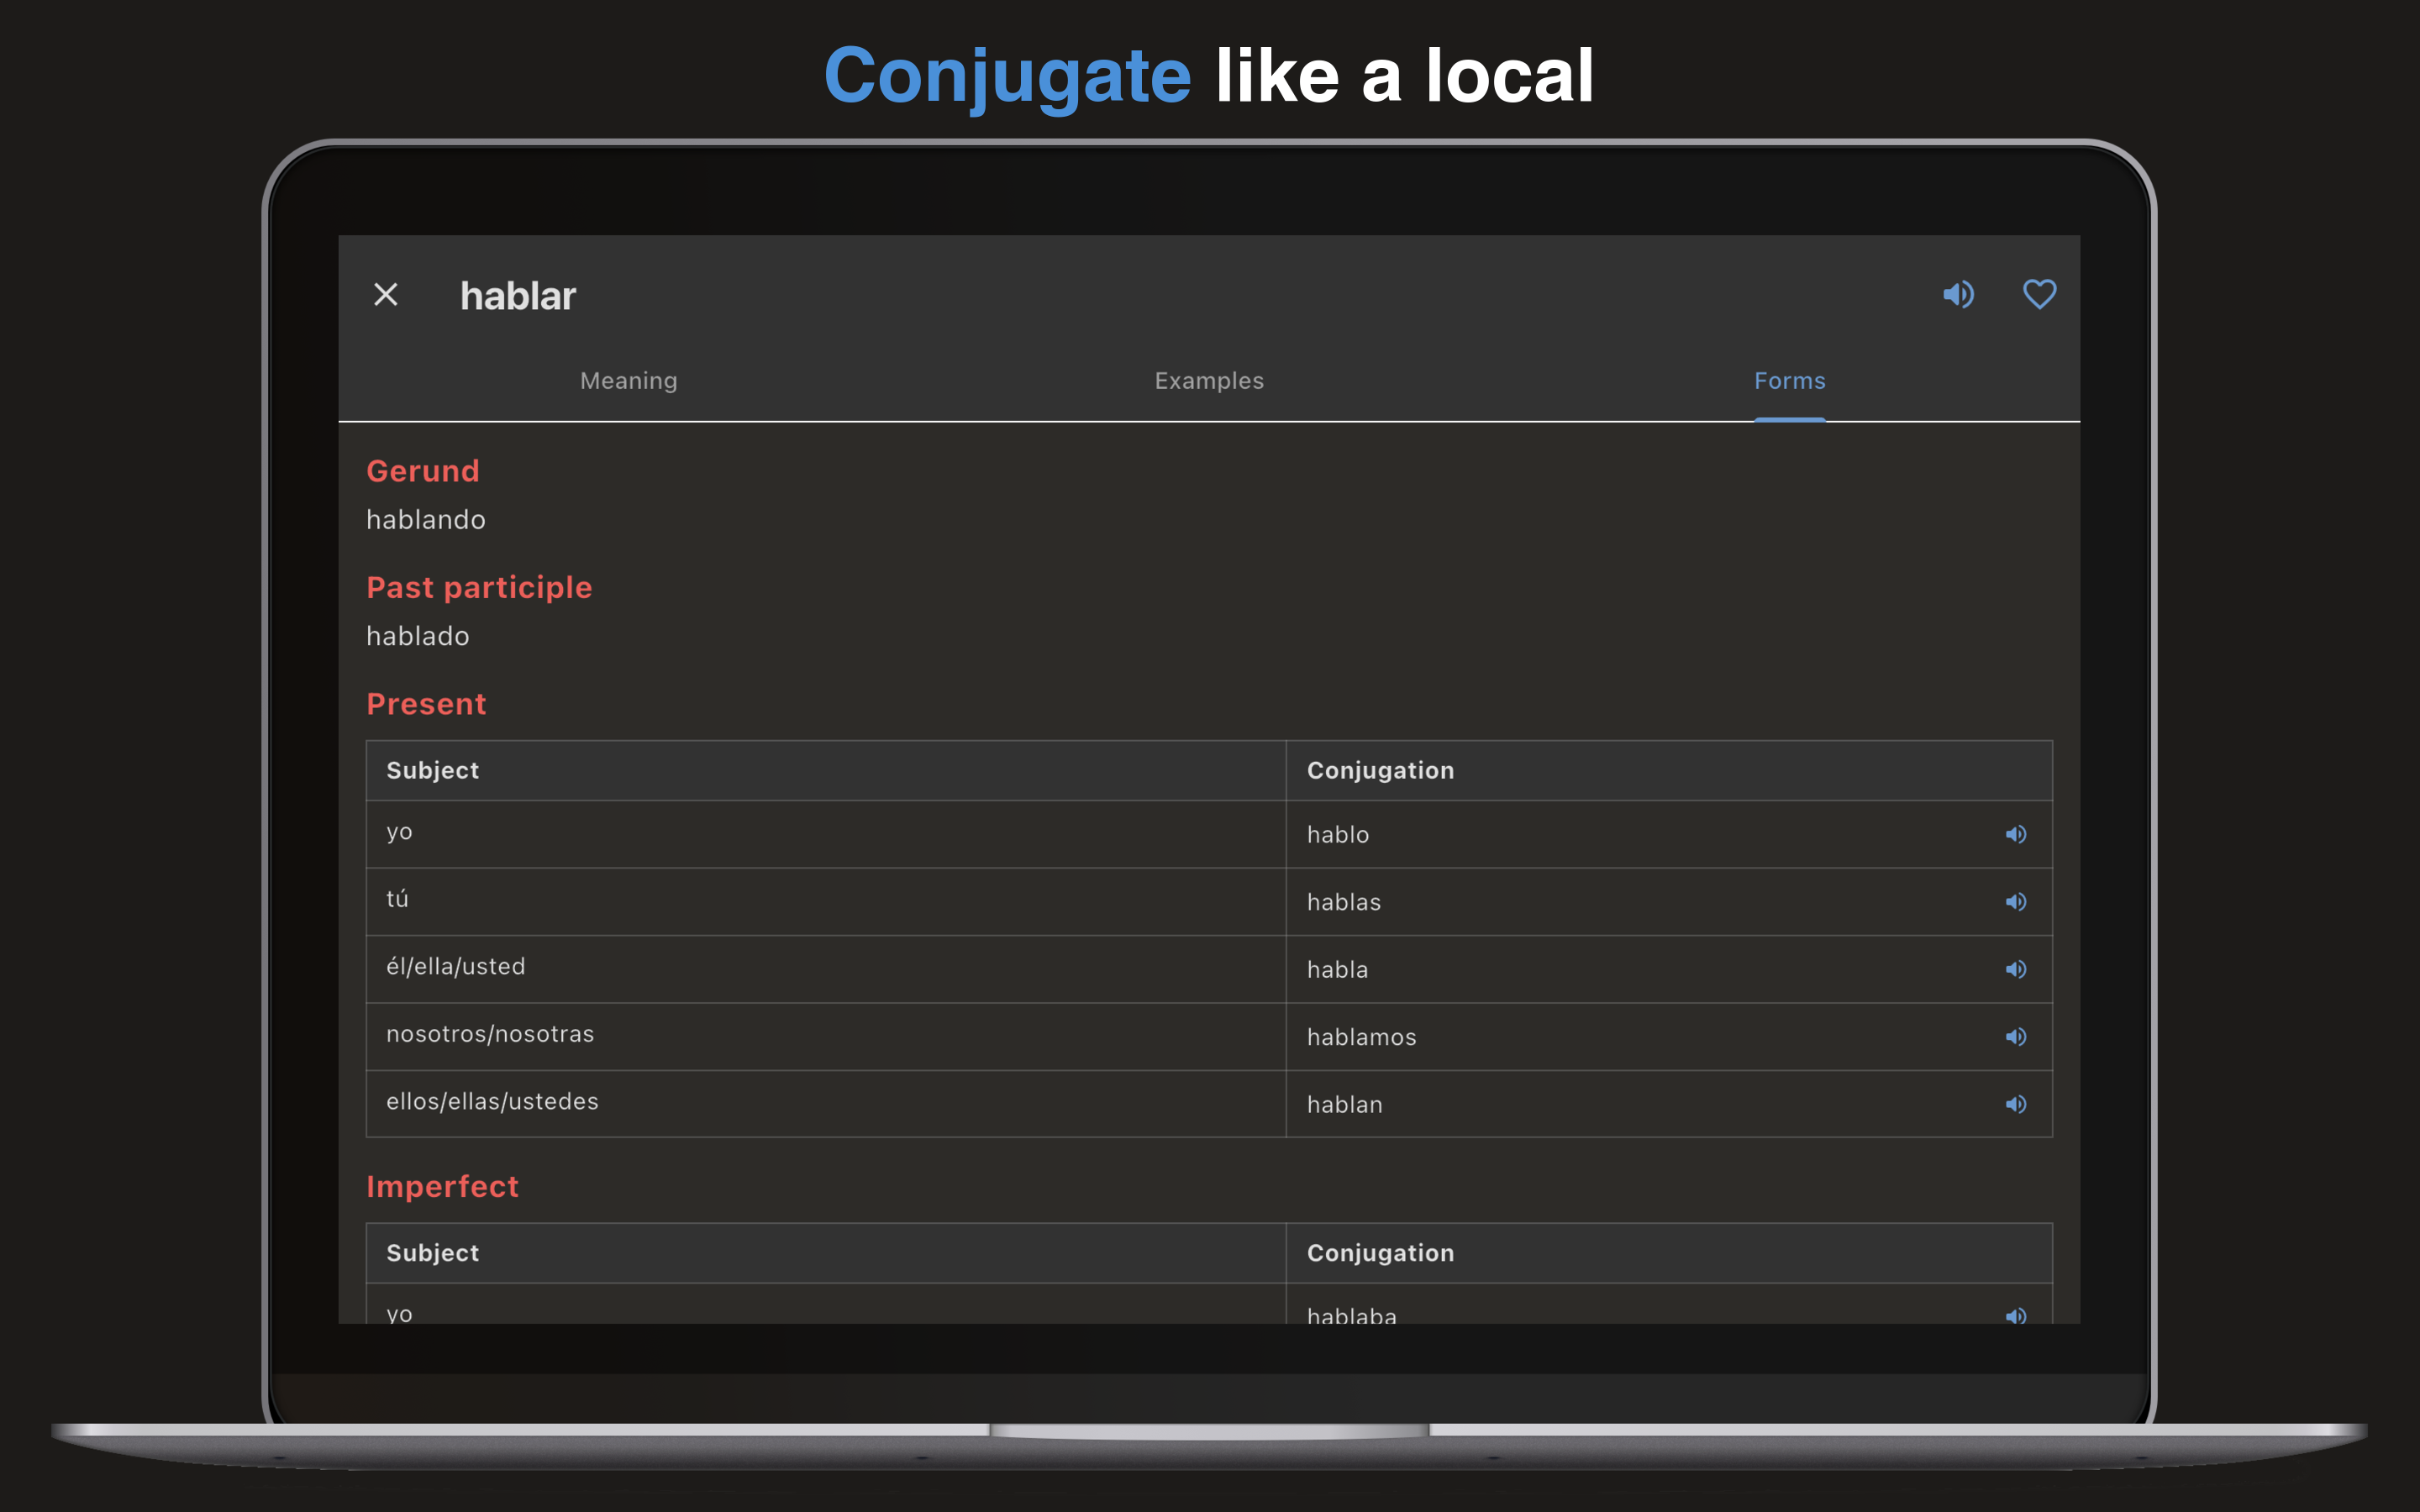Switch to the Examples tab
This screenshot has height=1512, width=2420.
coord(1209,381)
